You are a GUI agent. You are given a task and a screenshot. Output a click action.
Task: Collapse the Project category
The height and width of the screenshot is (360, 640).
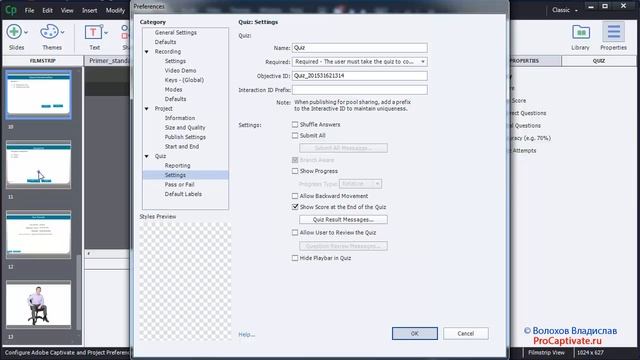(x=147, y=109)
